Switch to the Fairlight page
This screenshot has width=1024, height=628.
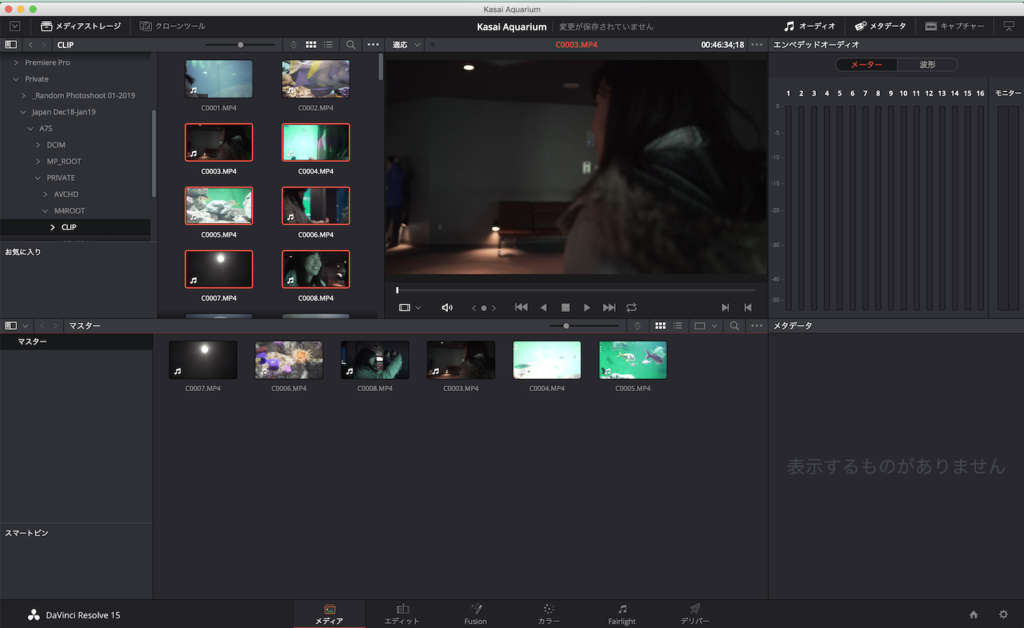[x=621, y=614]
